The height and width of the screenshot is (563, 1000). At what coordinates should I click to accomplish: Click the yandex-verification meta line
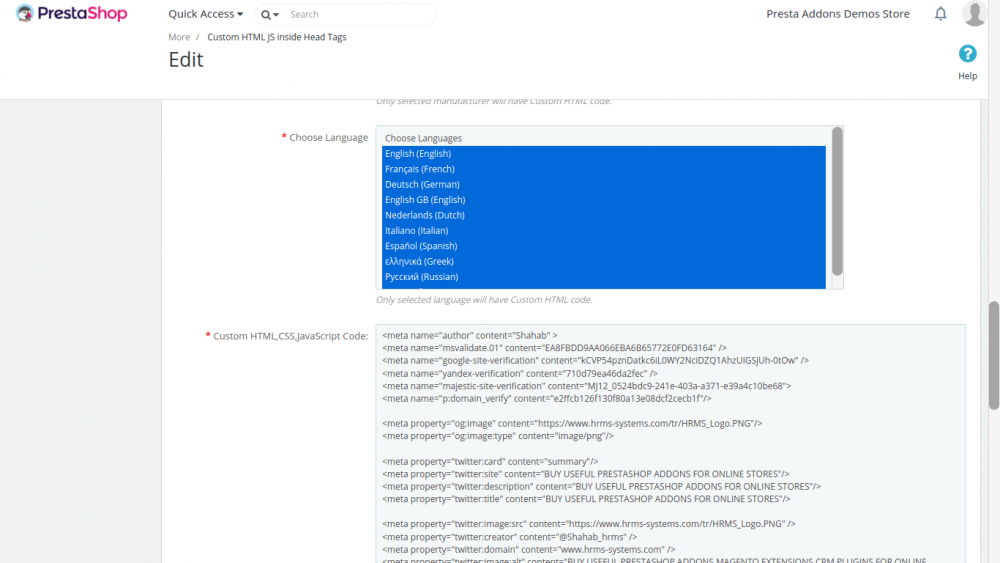tap(519, 373)
